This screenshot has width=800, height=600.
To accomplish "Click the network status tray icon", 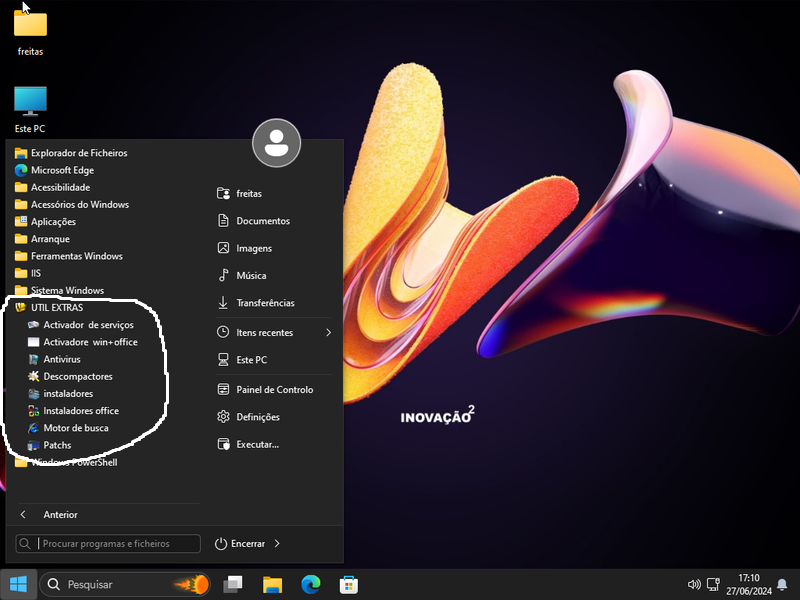I will pos(713,584).
